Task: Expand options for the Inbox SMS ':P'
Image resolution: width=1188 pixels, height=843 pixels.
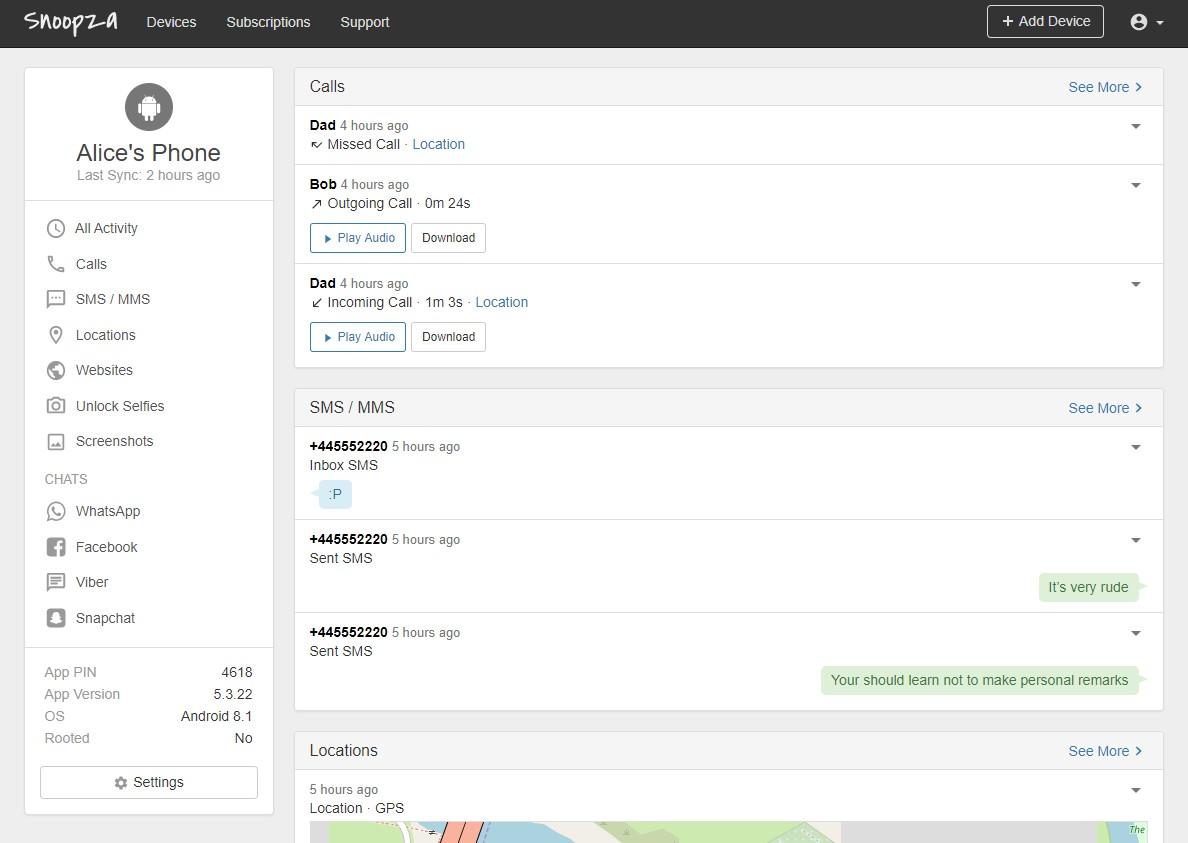Action: [x=1136, y=448]
